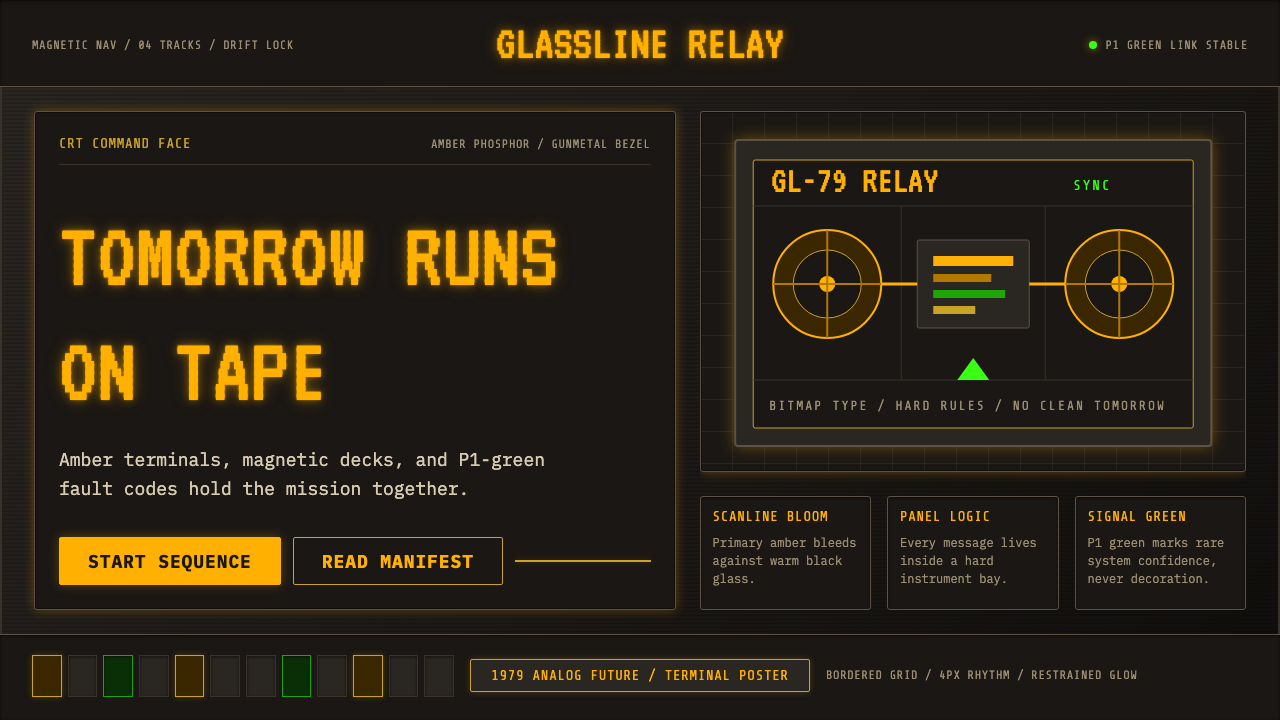Screen dimensions: 1280x720
Task: Click the second green strip cell
Action: tap(297, 676)
